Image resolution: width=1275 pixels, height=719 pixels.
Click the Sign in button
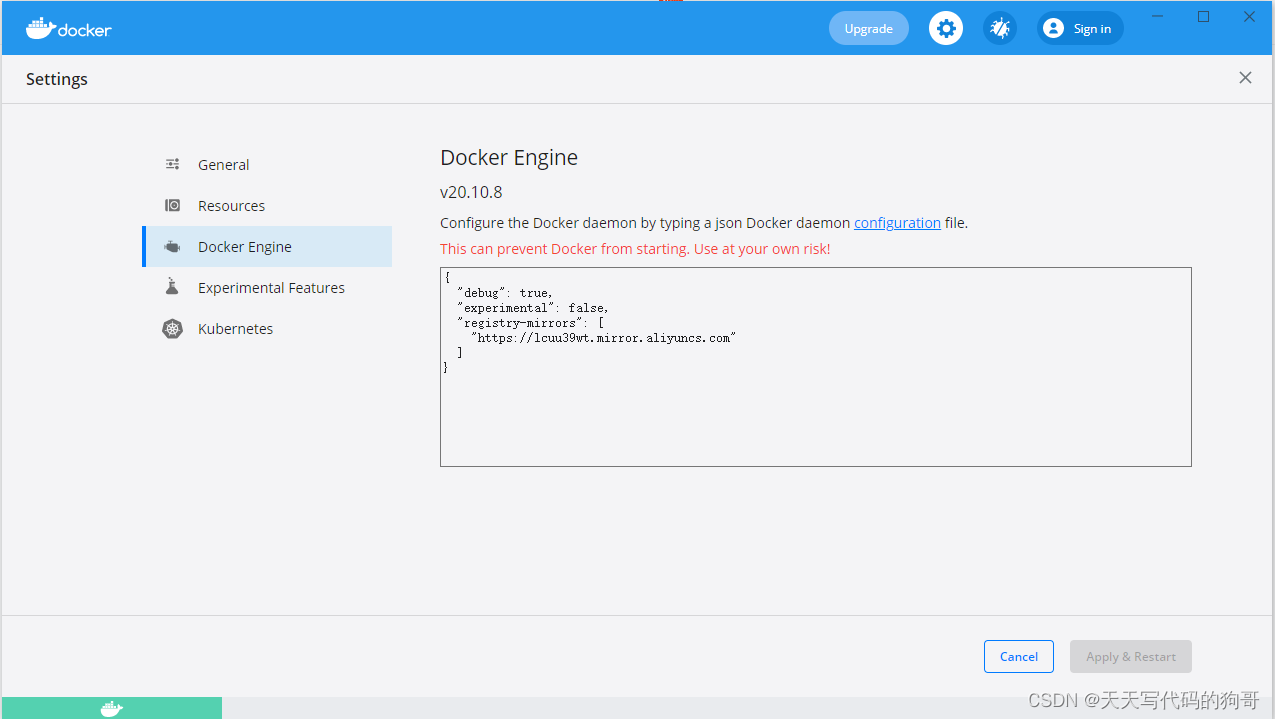[1080, 28]
